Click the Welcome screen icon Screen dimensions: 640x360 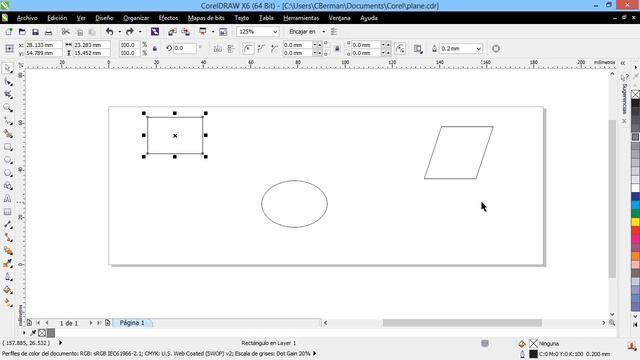pos(223,31)
